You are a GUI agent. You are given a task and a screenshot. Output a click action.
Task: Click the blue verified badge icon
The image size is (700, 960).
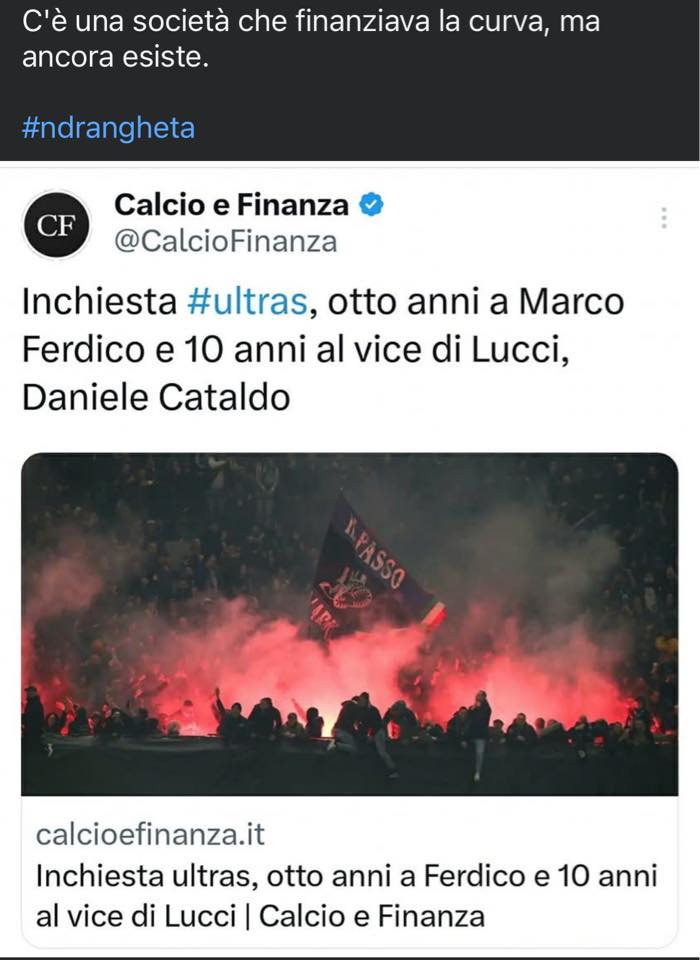[x=371, y=204]
